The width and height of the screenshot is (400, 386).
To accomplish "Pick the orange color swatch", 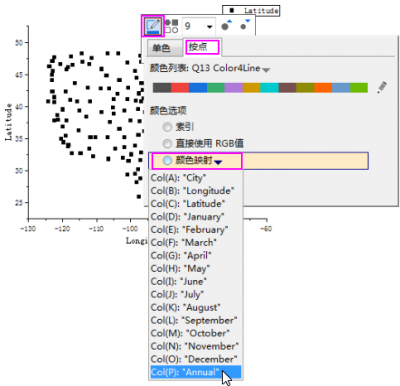I will (323, 88).
